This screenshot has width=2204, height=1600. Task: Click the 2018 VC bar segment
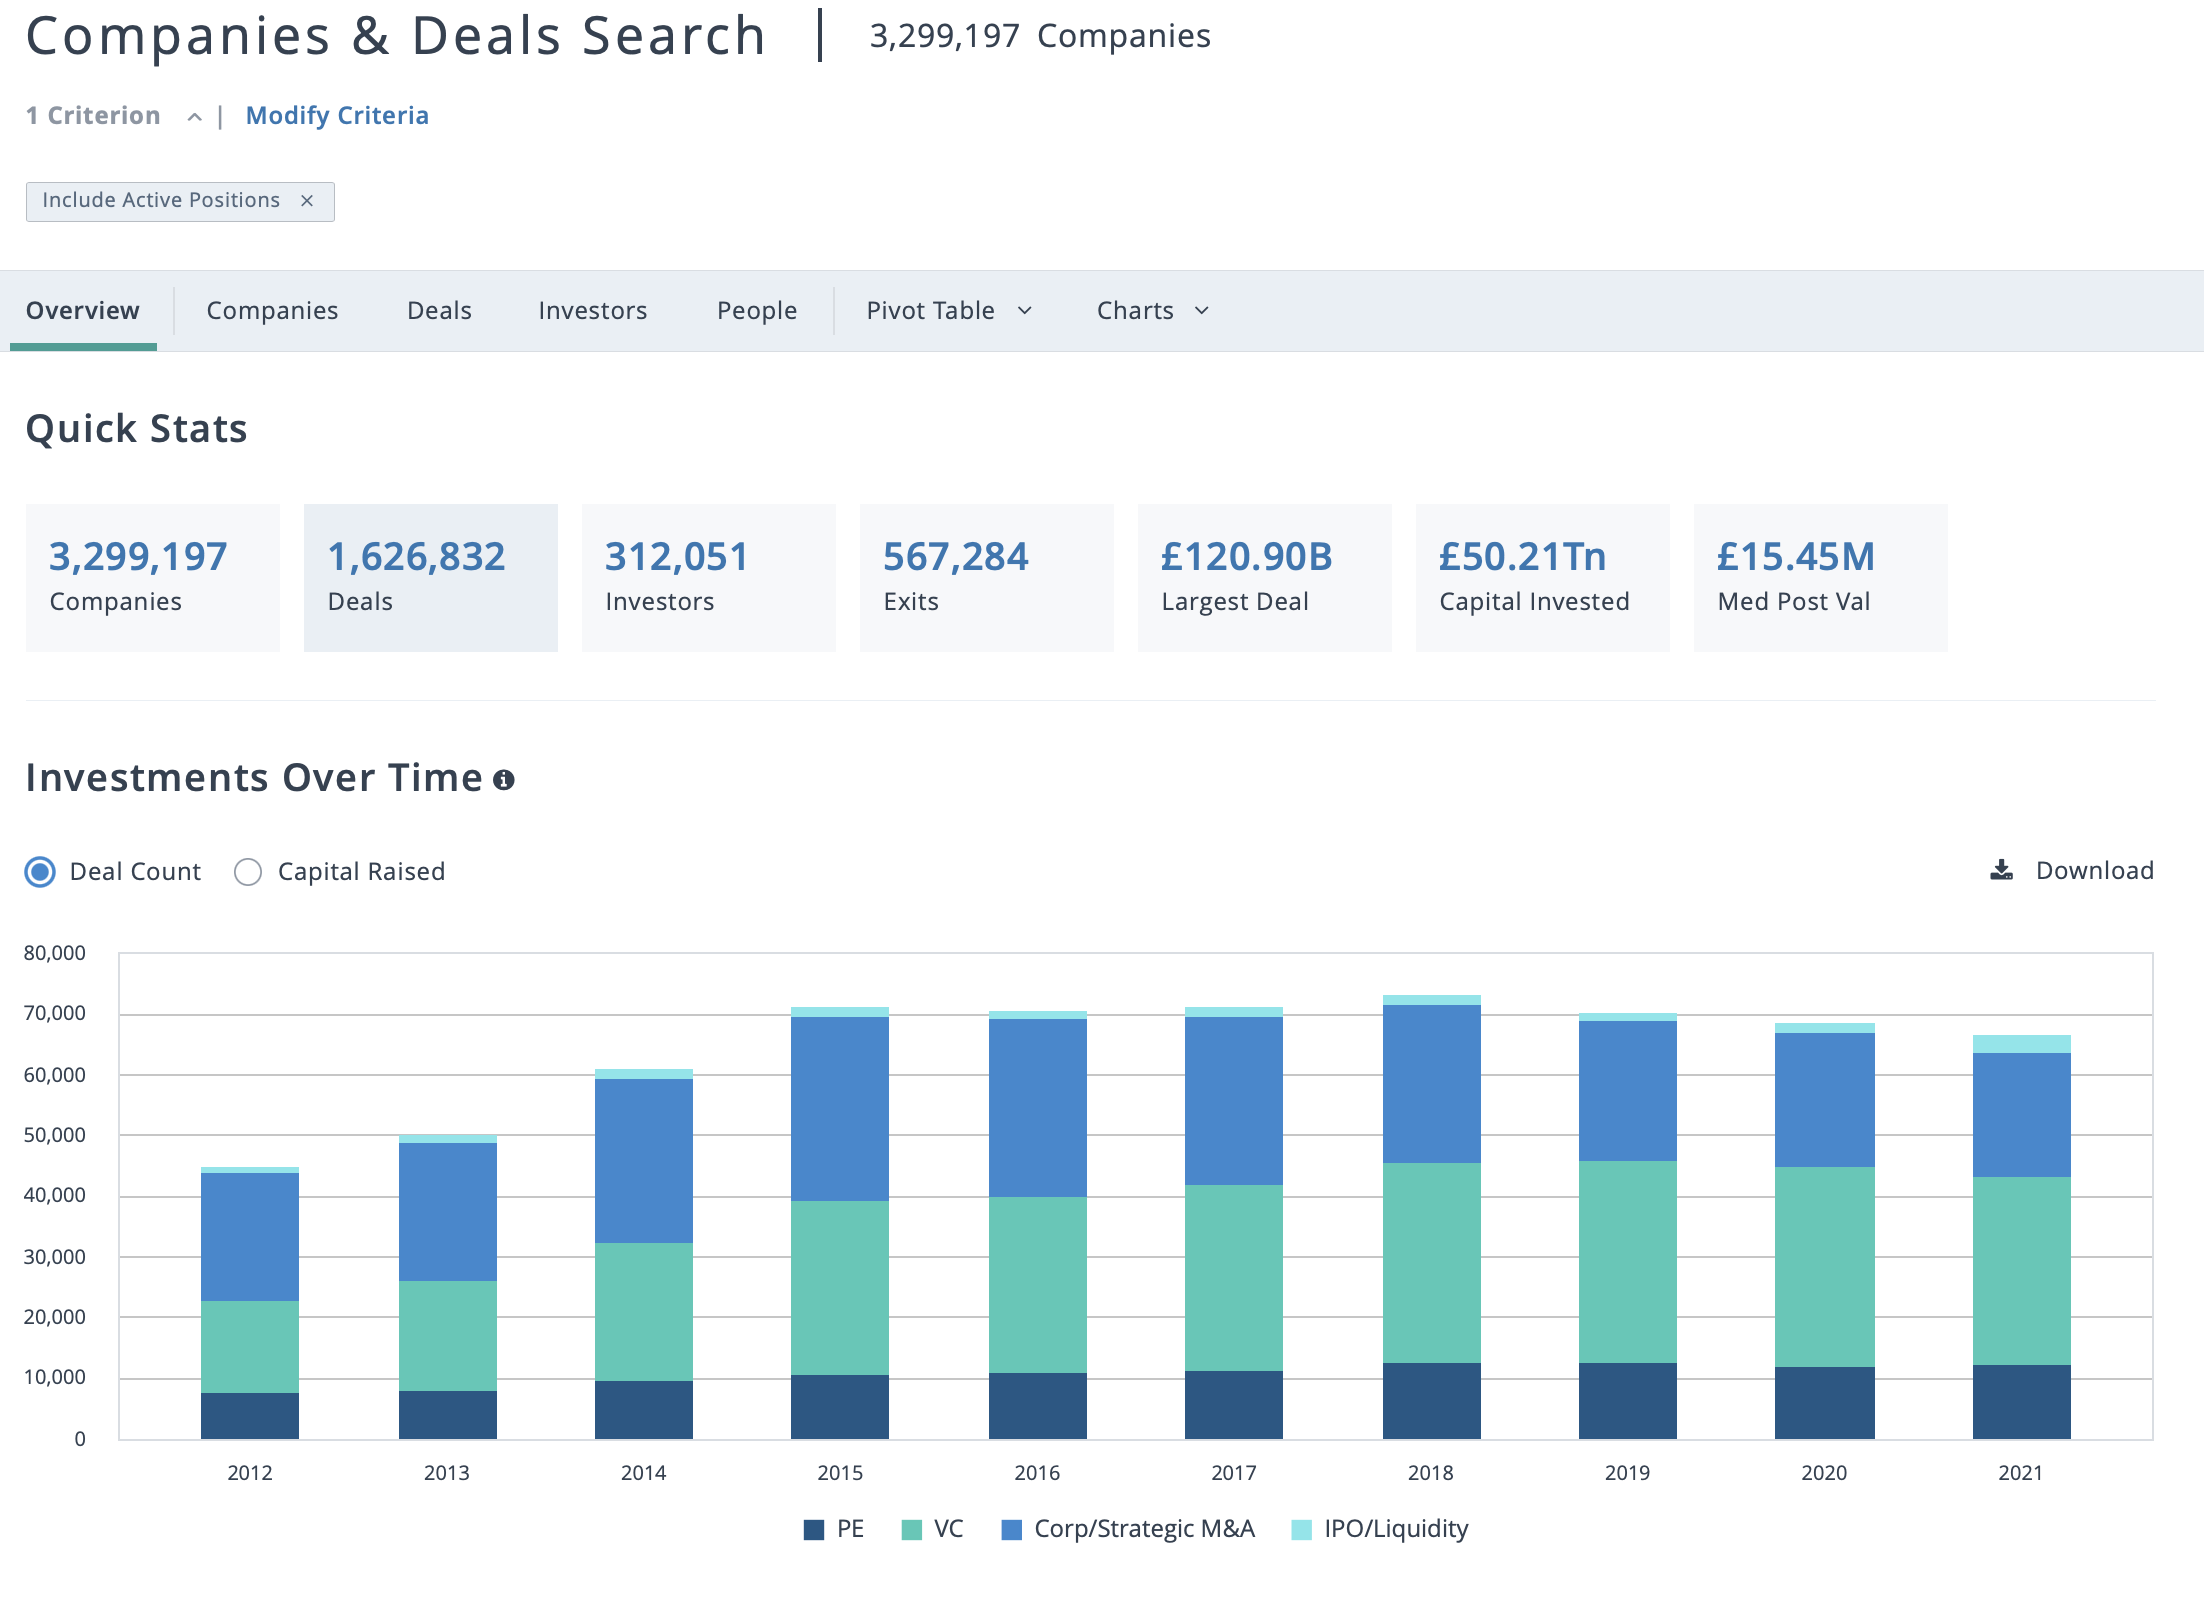pyautogui.click(x=1431, y=1263)
